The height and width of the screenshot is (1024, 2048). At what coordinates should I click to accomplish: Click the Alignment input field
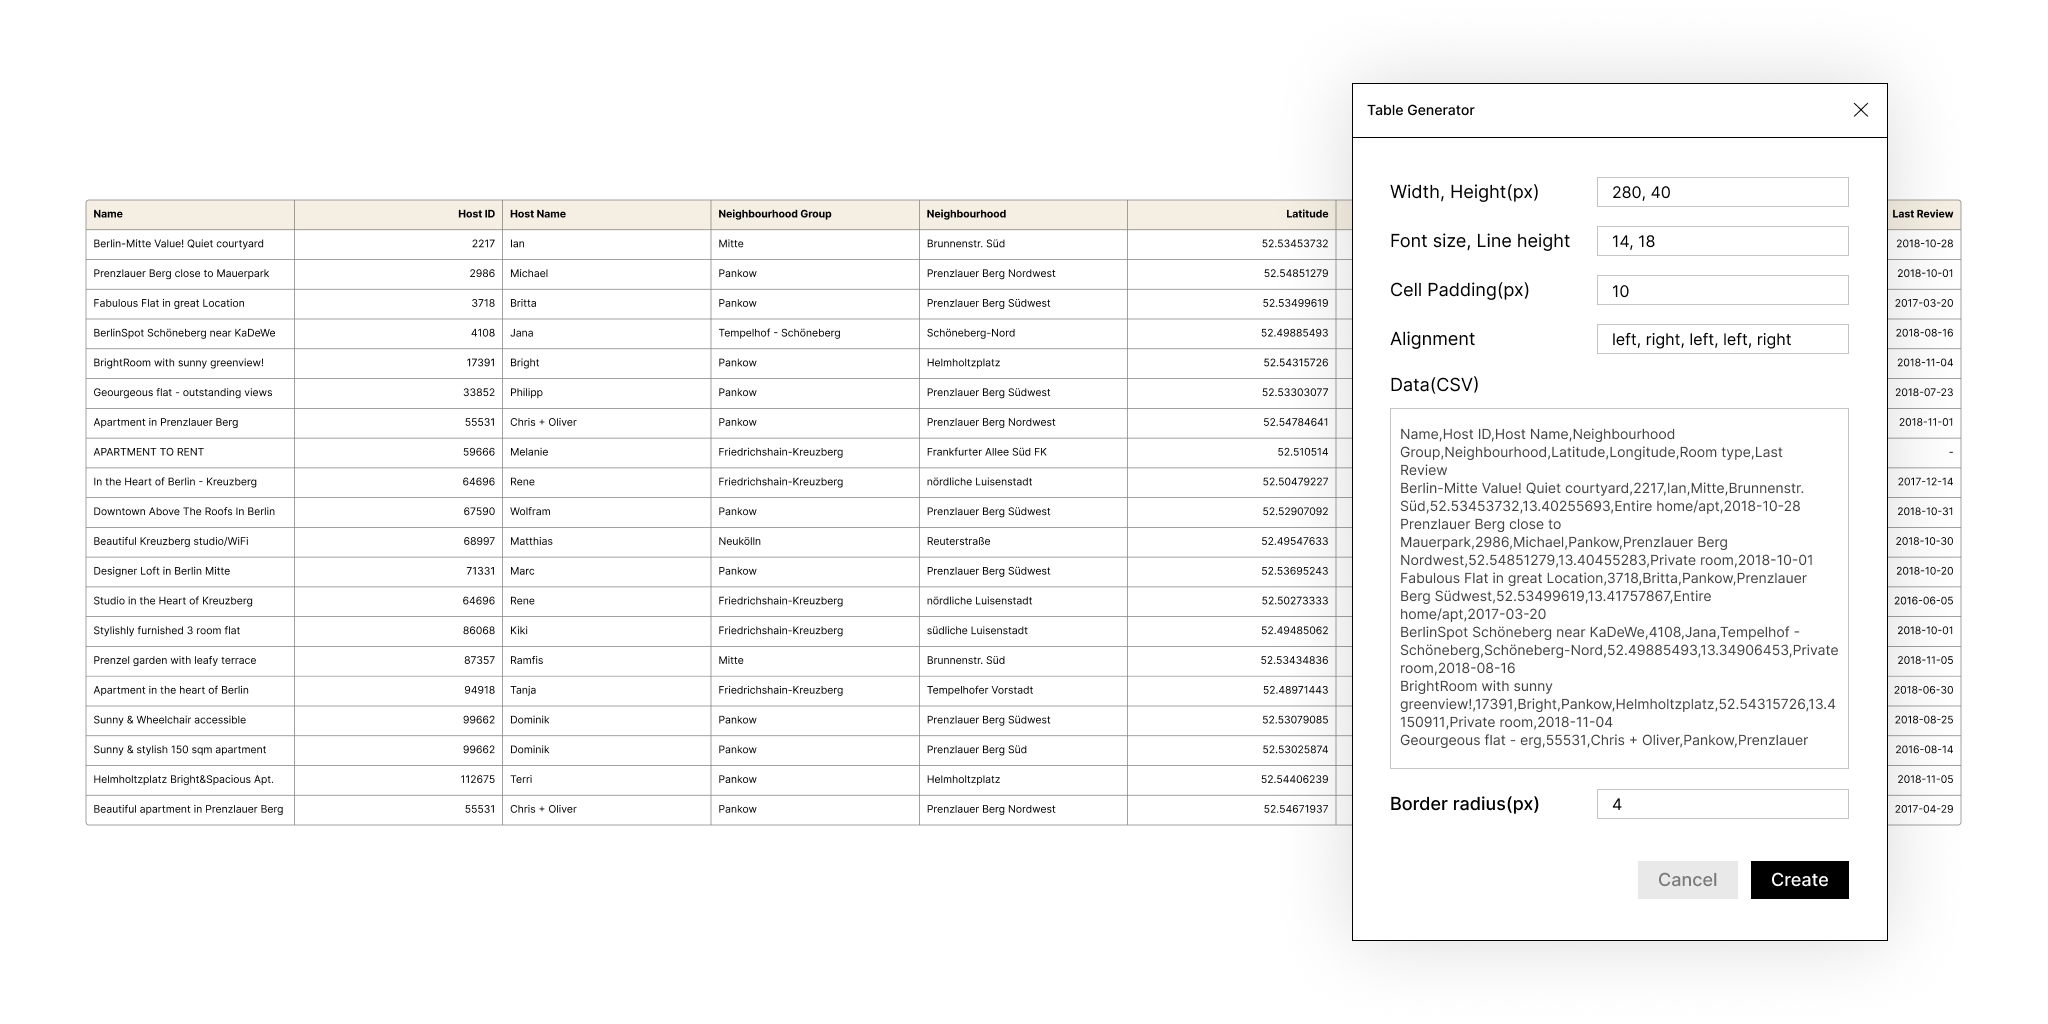point(1722,339)
